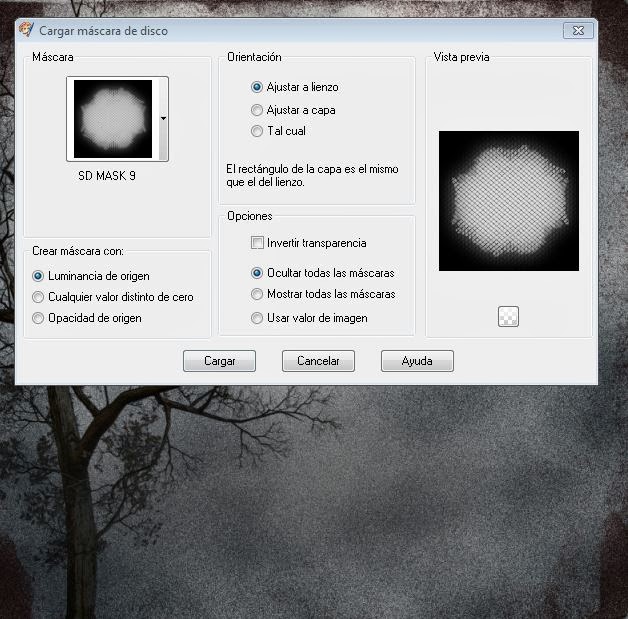Open the mask selection dropdown arrow

point(163,119)
